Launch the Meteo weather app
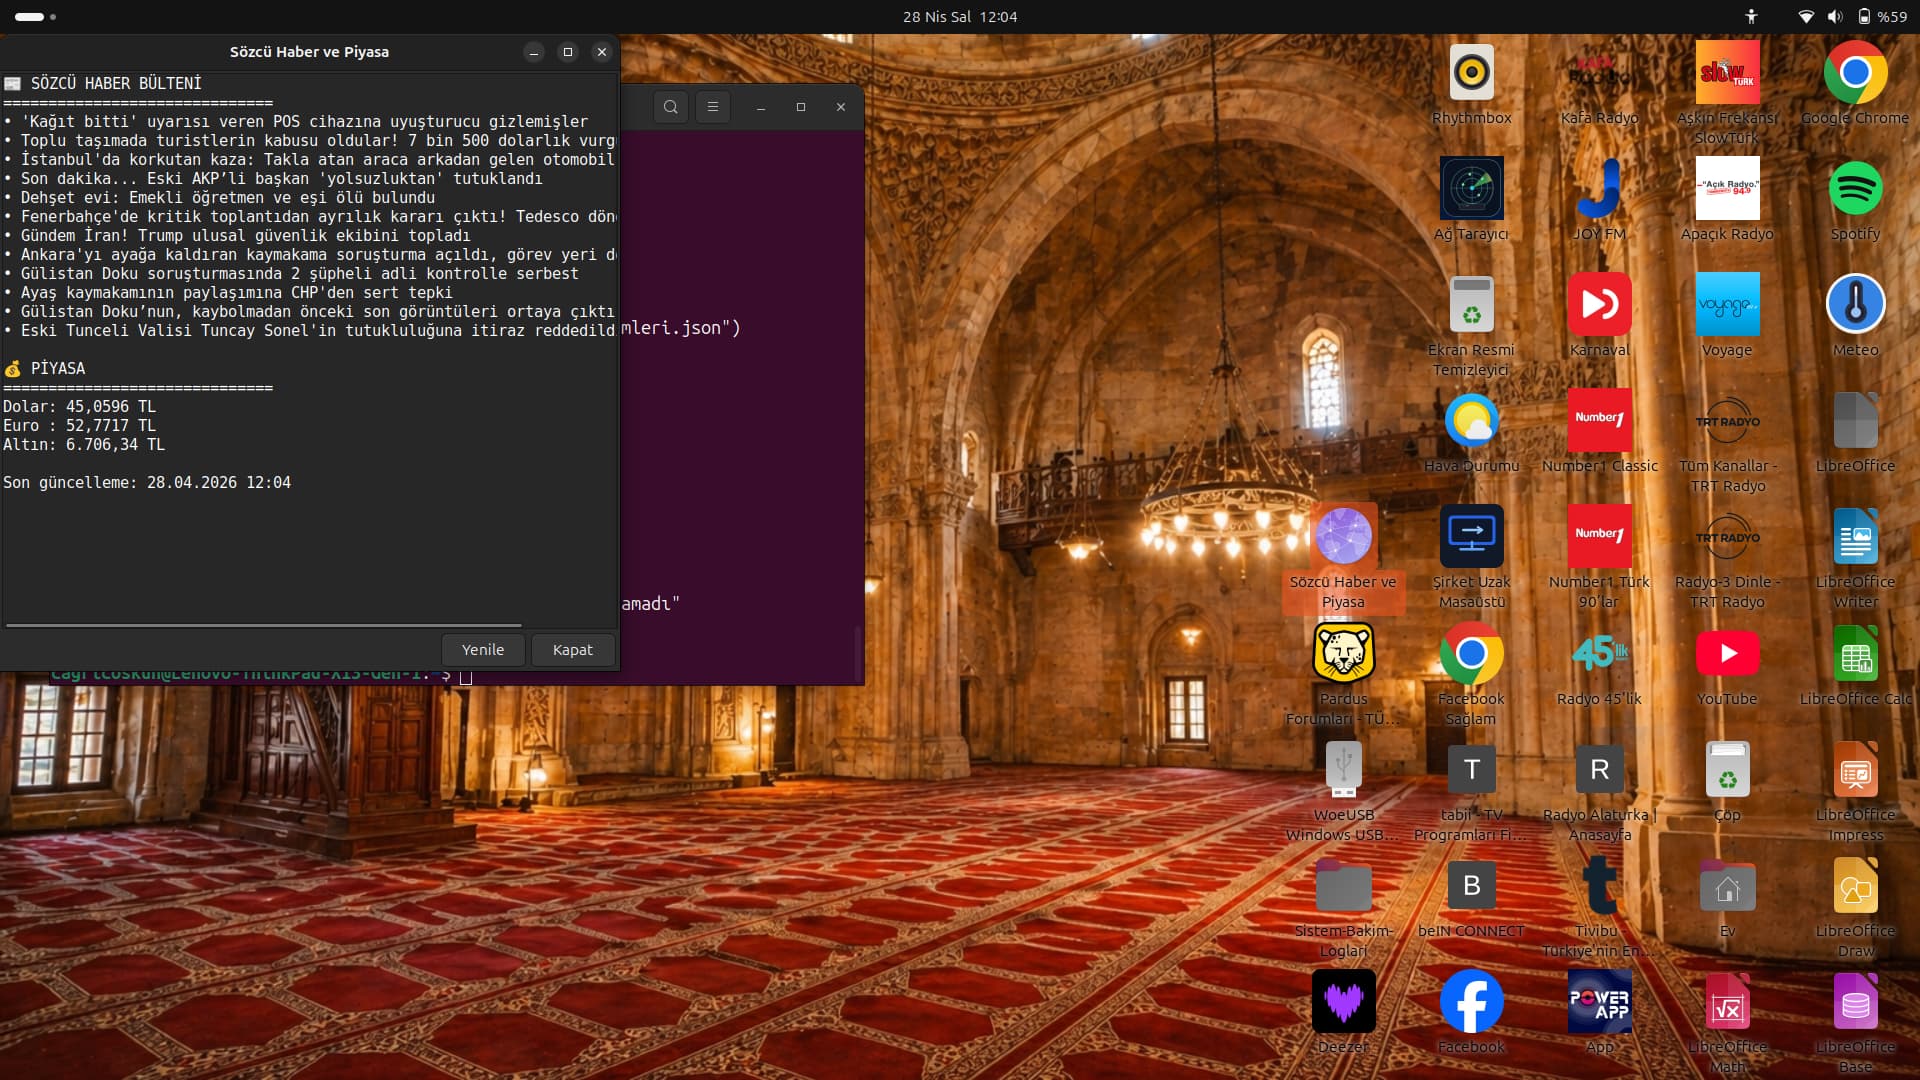Image resolution: width=1920 pixels, height=1080 pixels. point(1855,305)
